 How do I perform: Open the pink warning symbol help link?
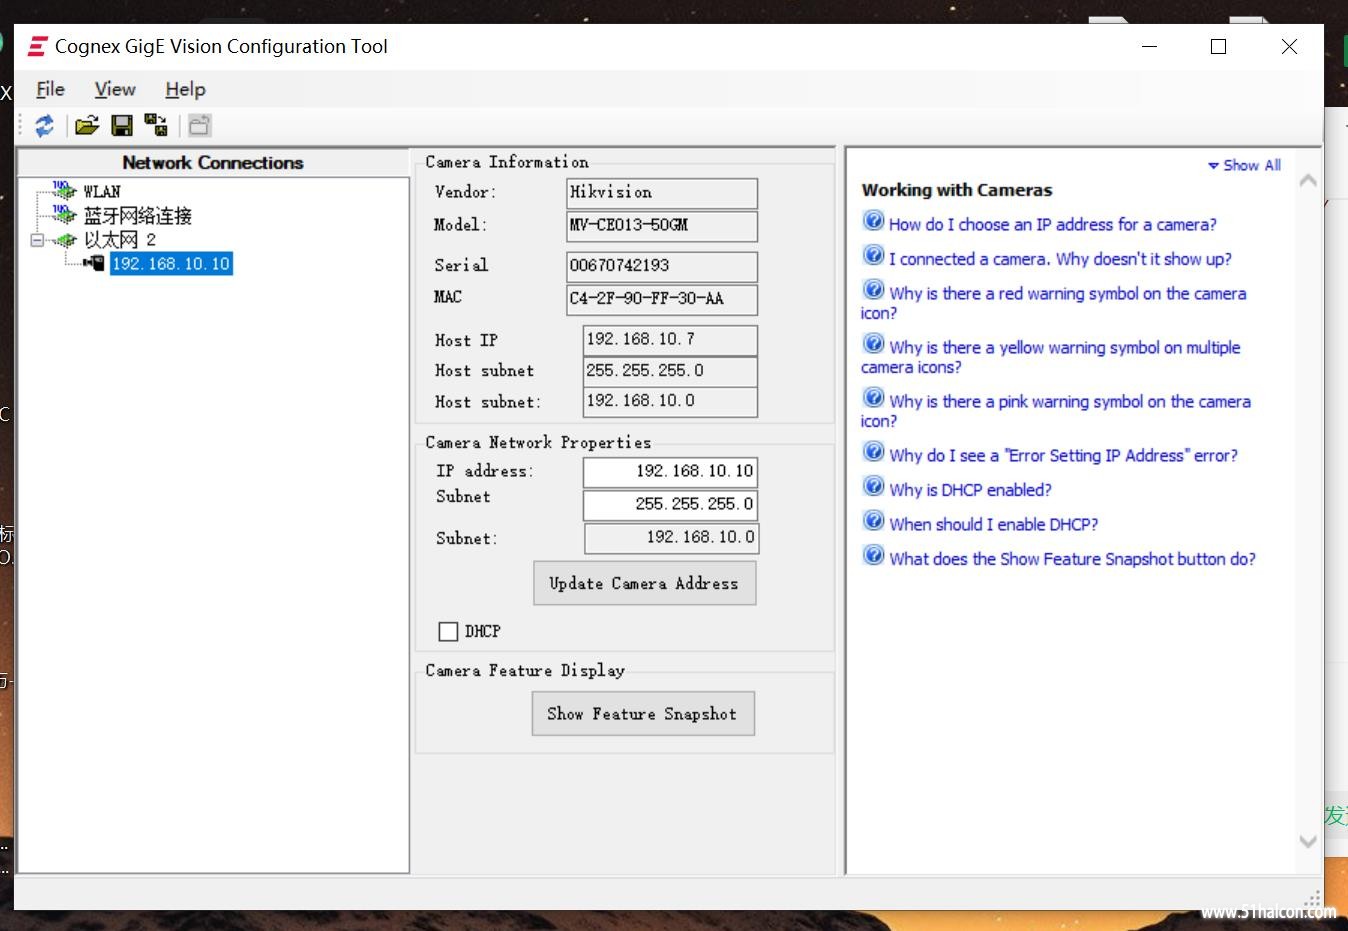click(1055, 411)
